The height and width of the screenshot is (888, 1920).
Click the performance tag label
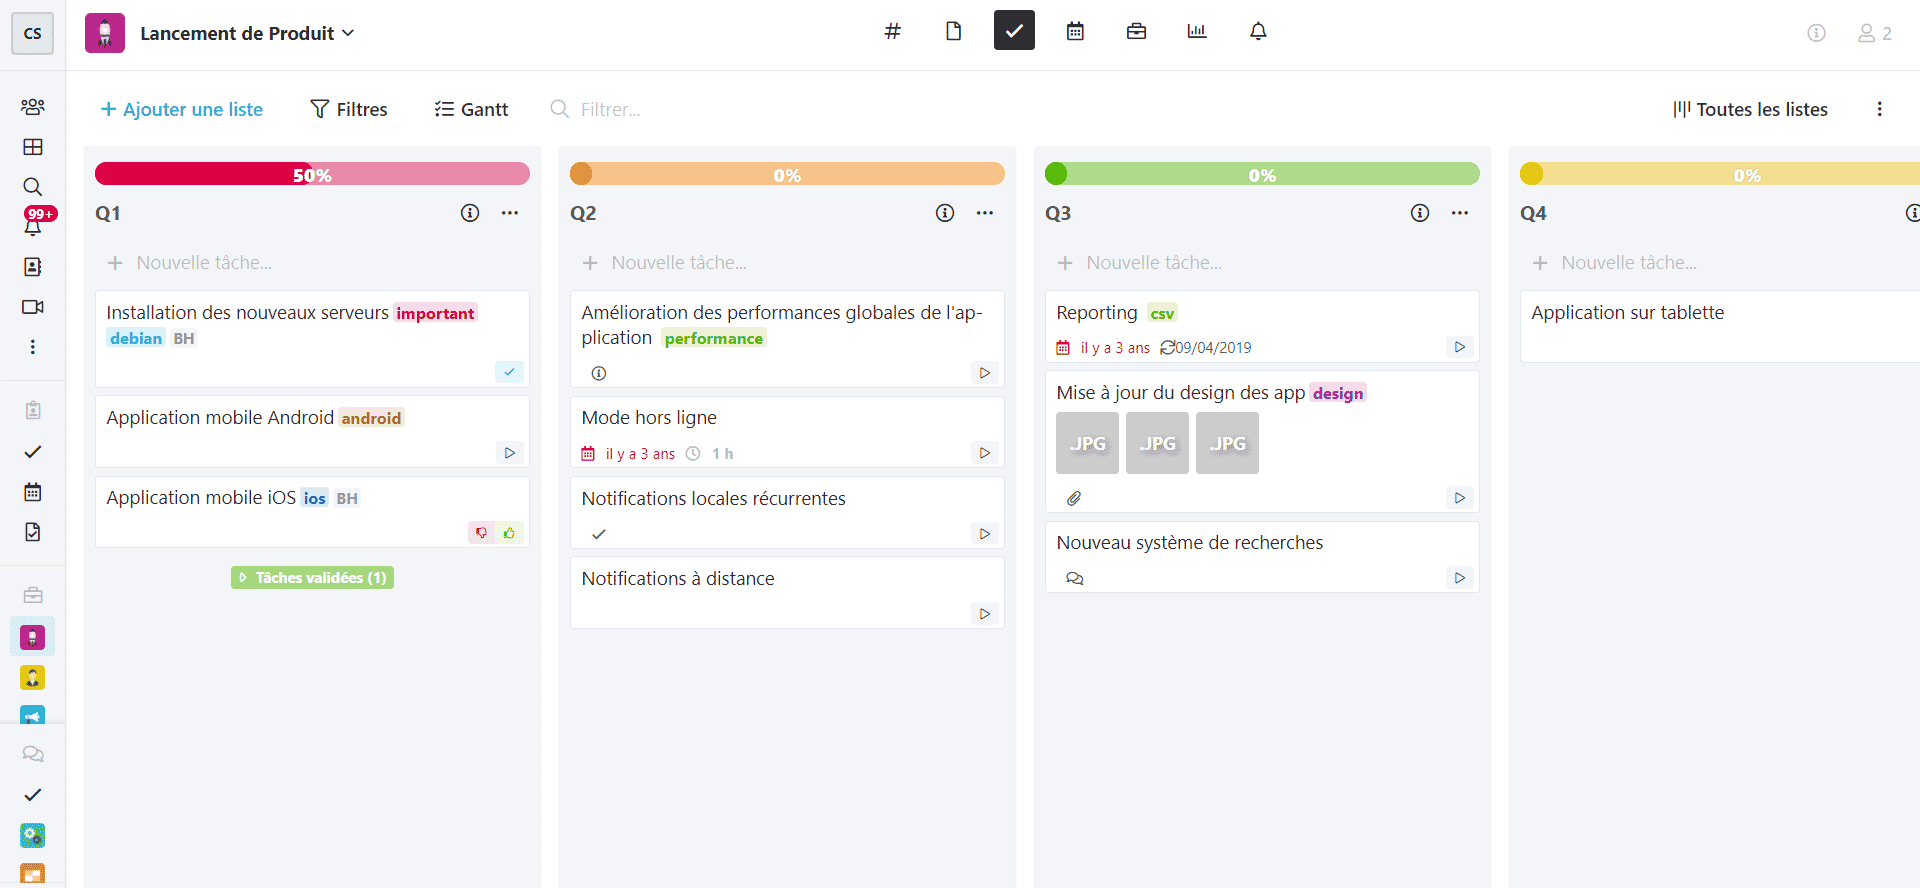point(714,338)
